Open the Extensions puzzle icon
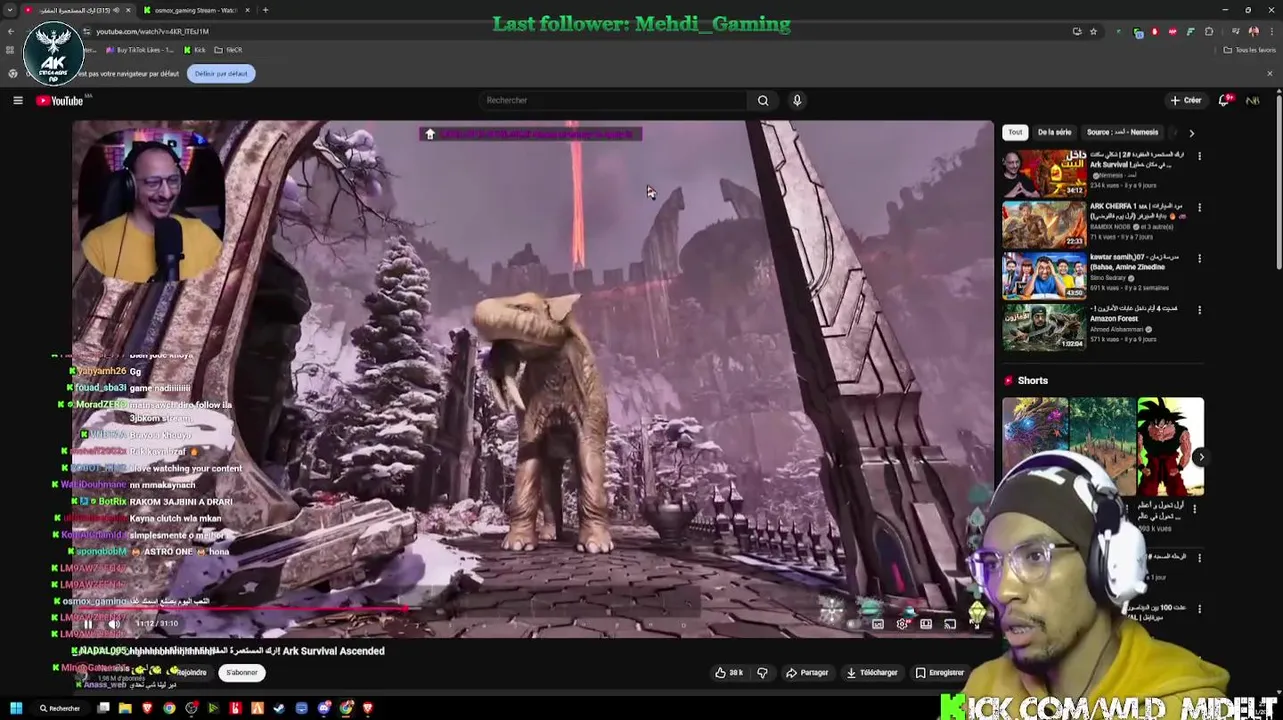1283x720 pixels. 1209,32
